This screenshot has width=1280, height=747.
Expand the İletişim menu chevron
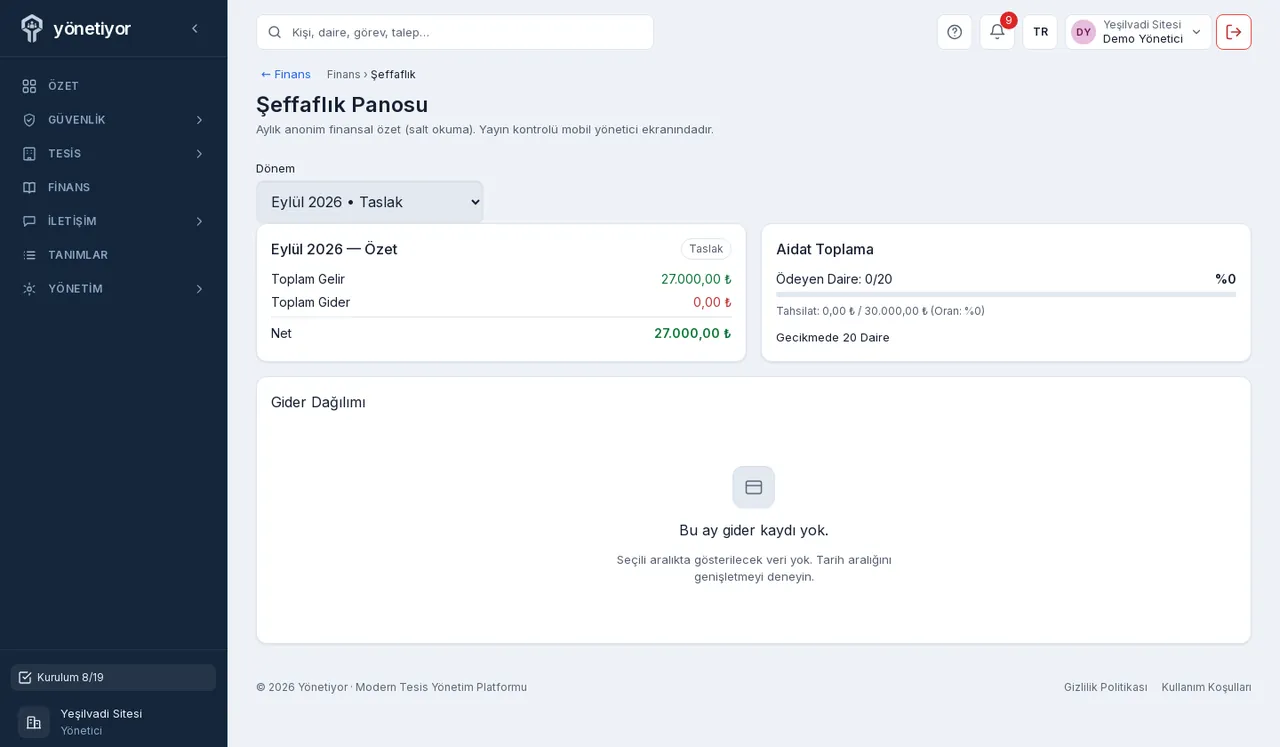click(199, 221)
